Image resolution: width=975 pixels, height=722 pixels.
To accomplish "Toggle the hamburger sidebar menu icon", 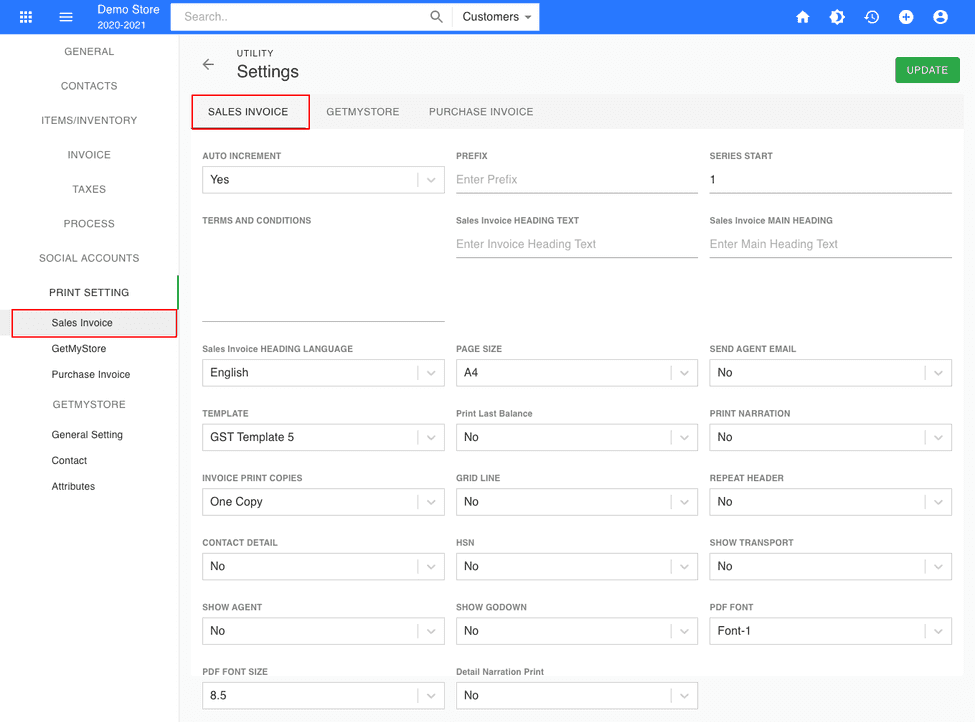I will 66,17.
